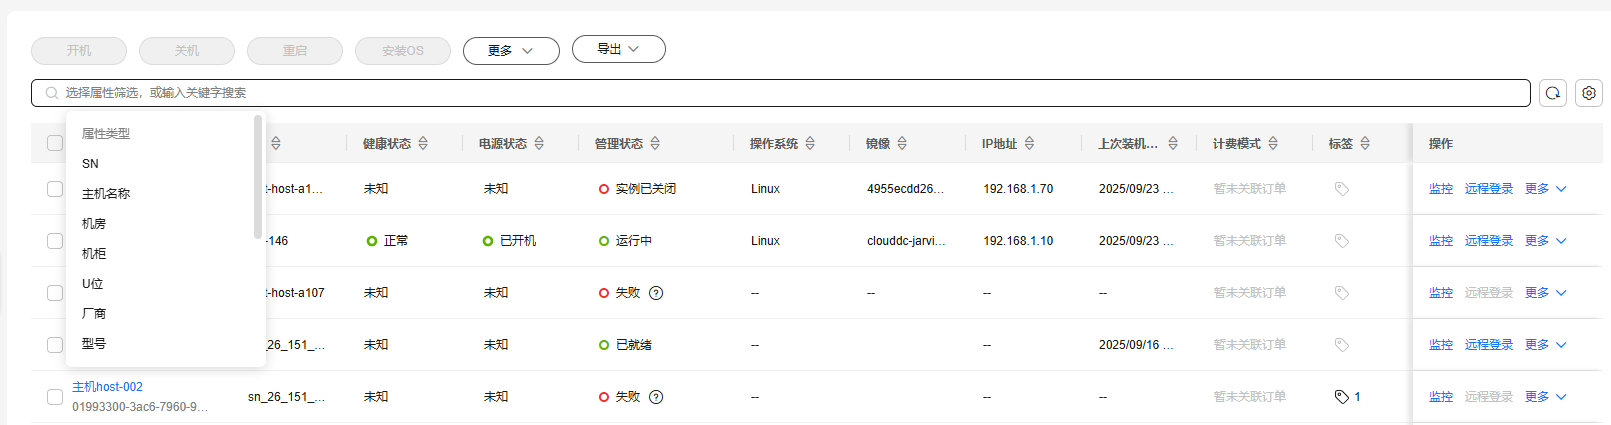Screen dimensions: 1611x425
Task: Focus the attribute filter search input
Action: (780, 93)
